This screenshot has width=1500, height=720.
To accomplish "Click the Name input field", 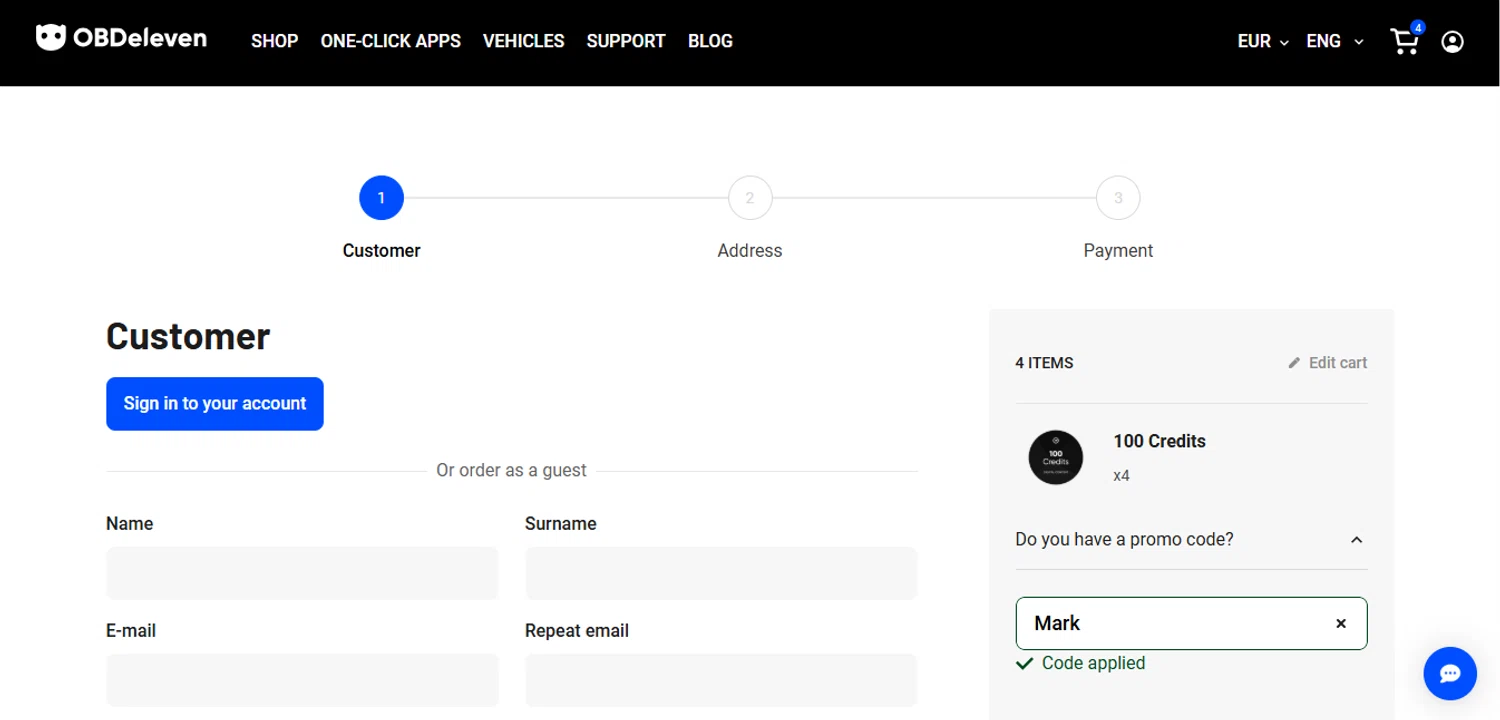I will tap(301, 573).
